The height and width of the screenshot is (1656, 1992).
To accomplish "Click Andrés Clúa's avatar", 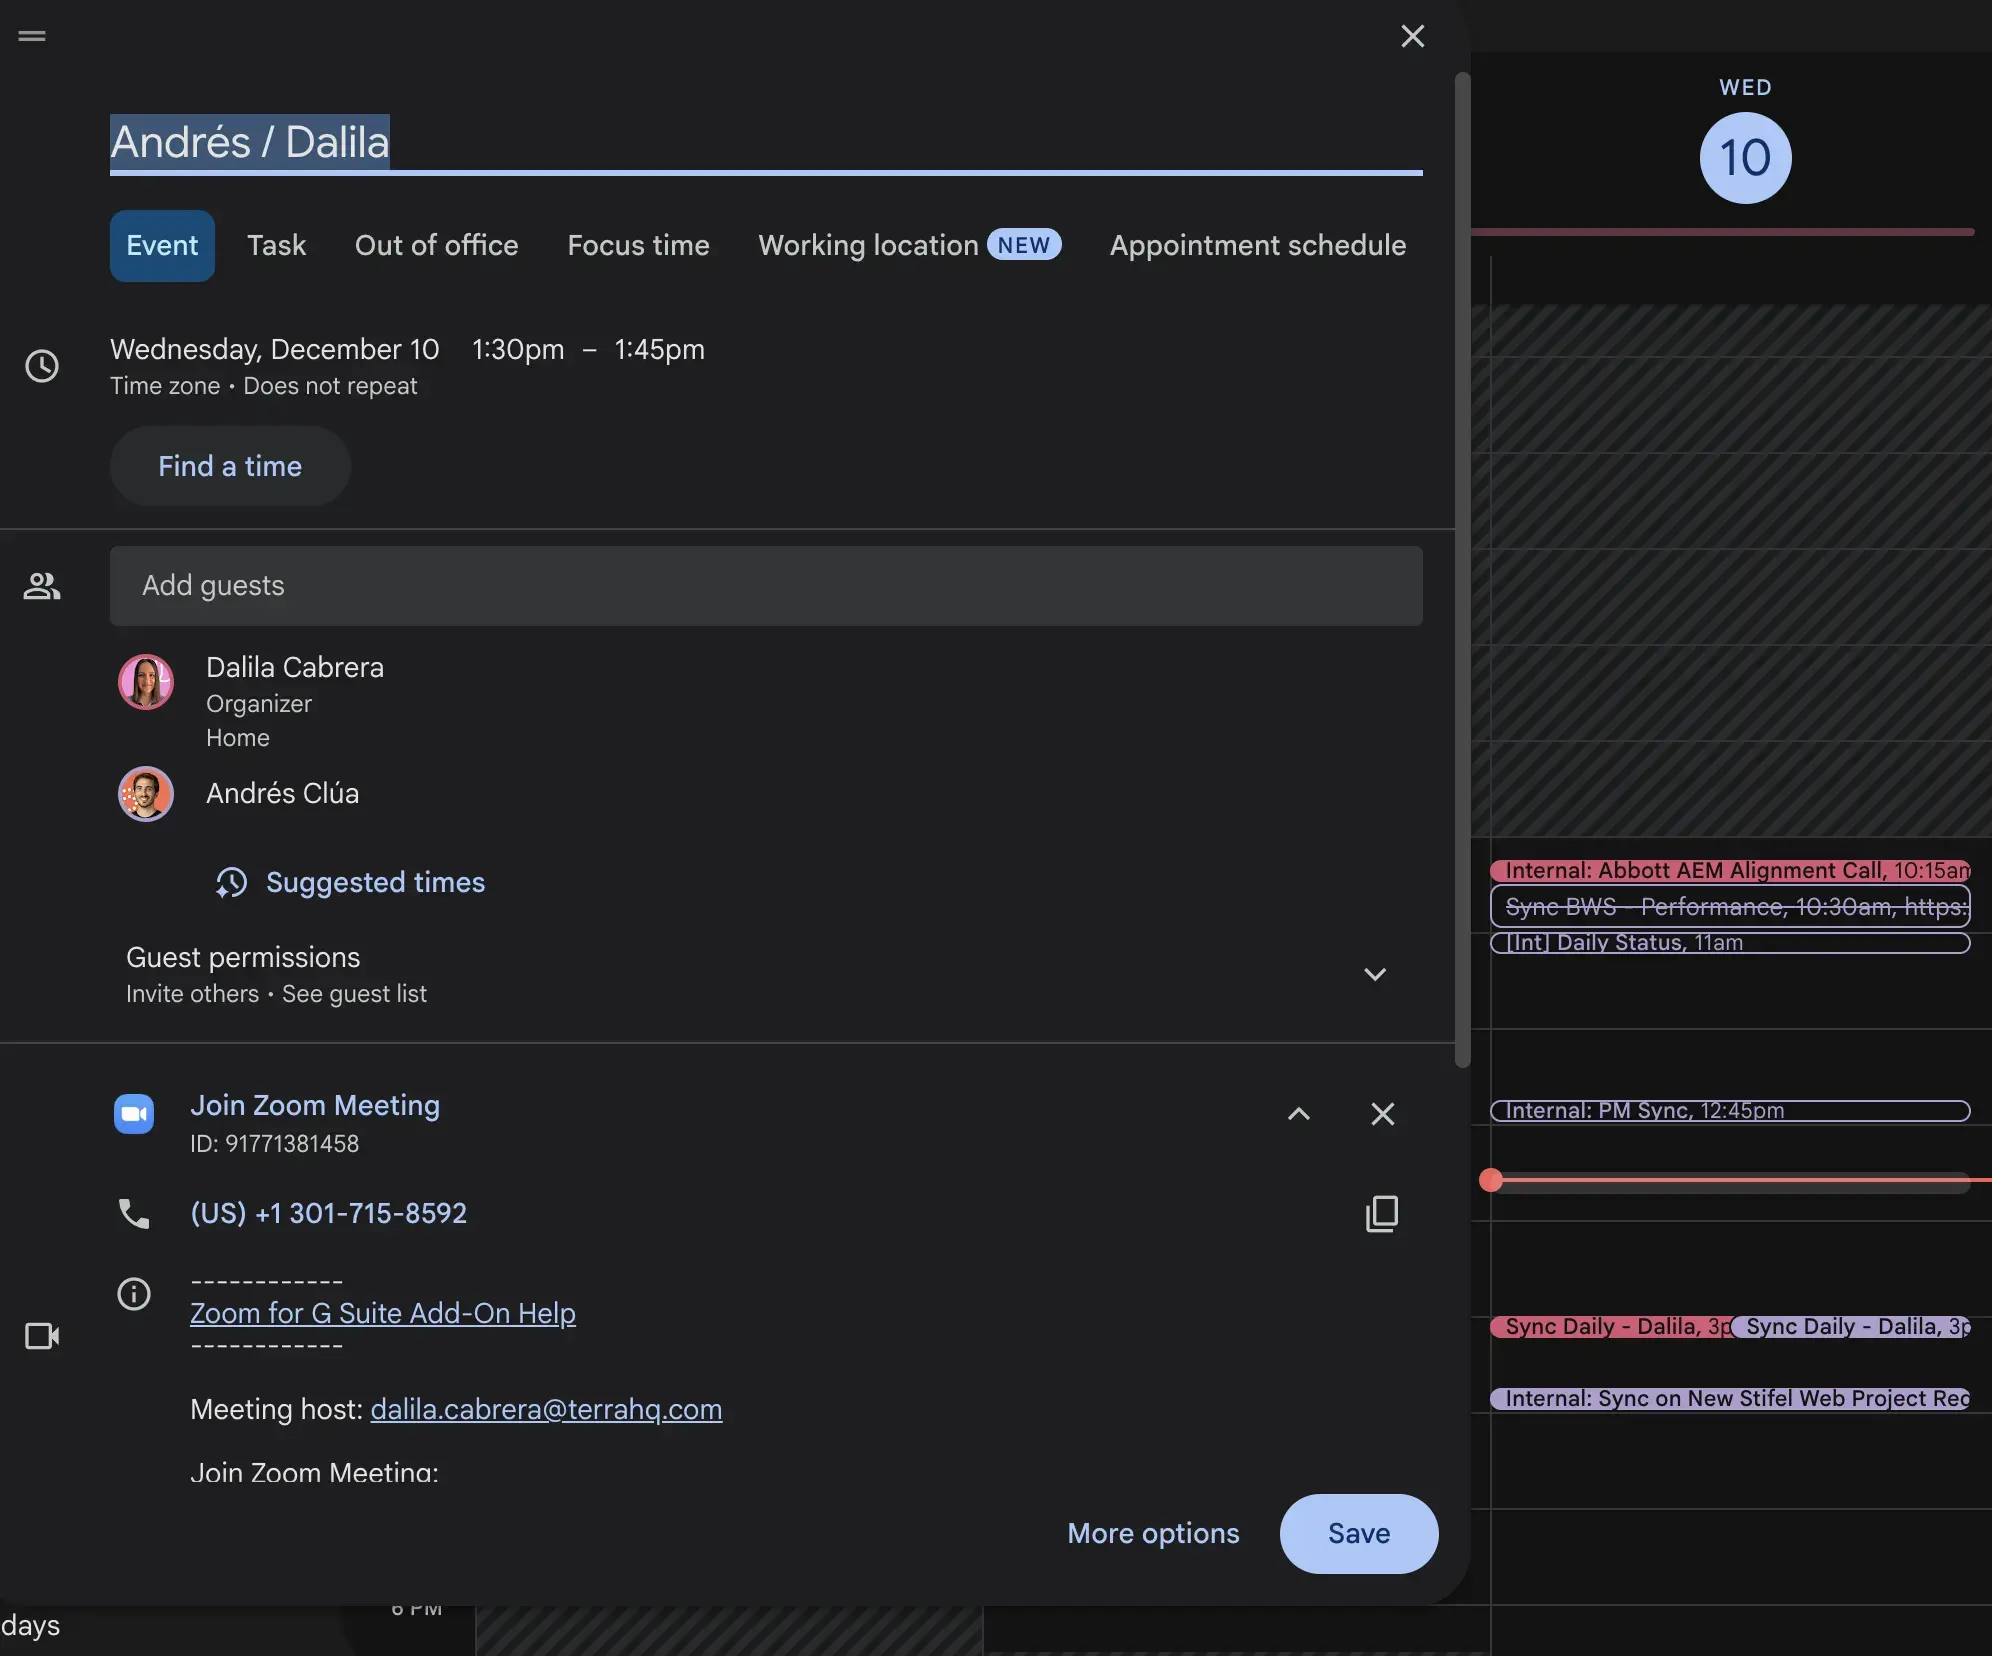I will tap(146, 794).
